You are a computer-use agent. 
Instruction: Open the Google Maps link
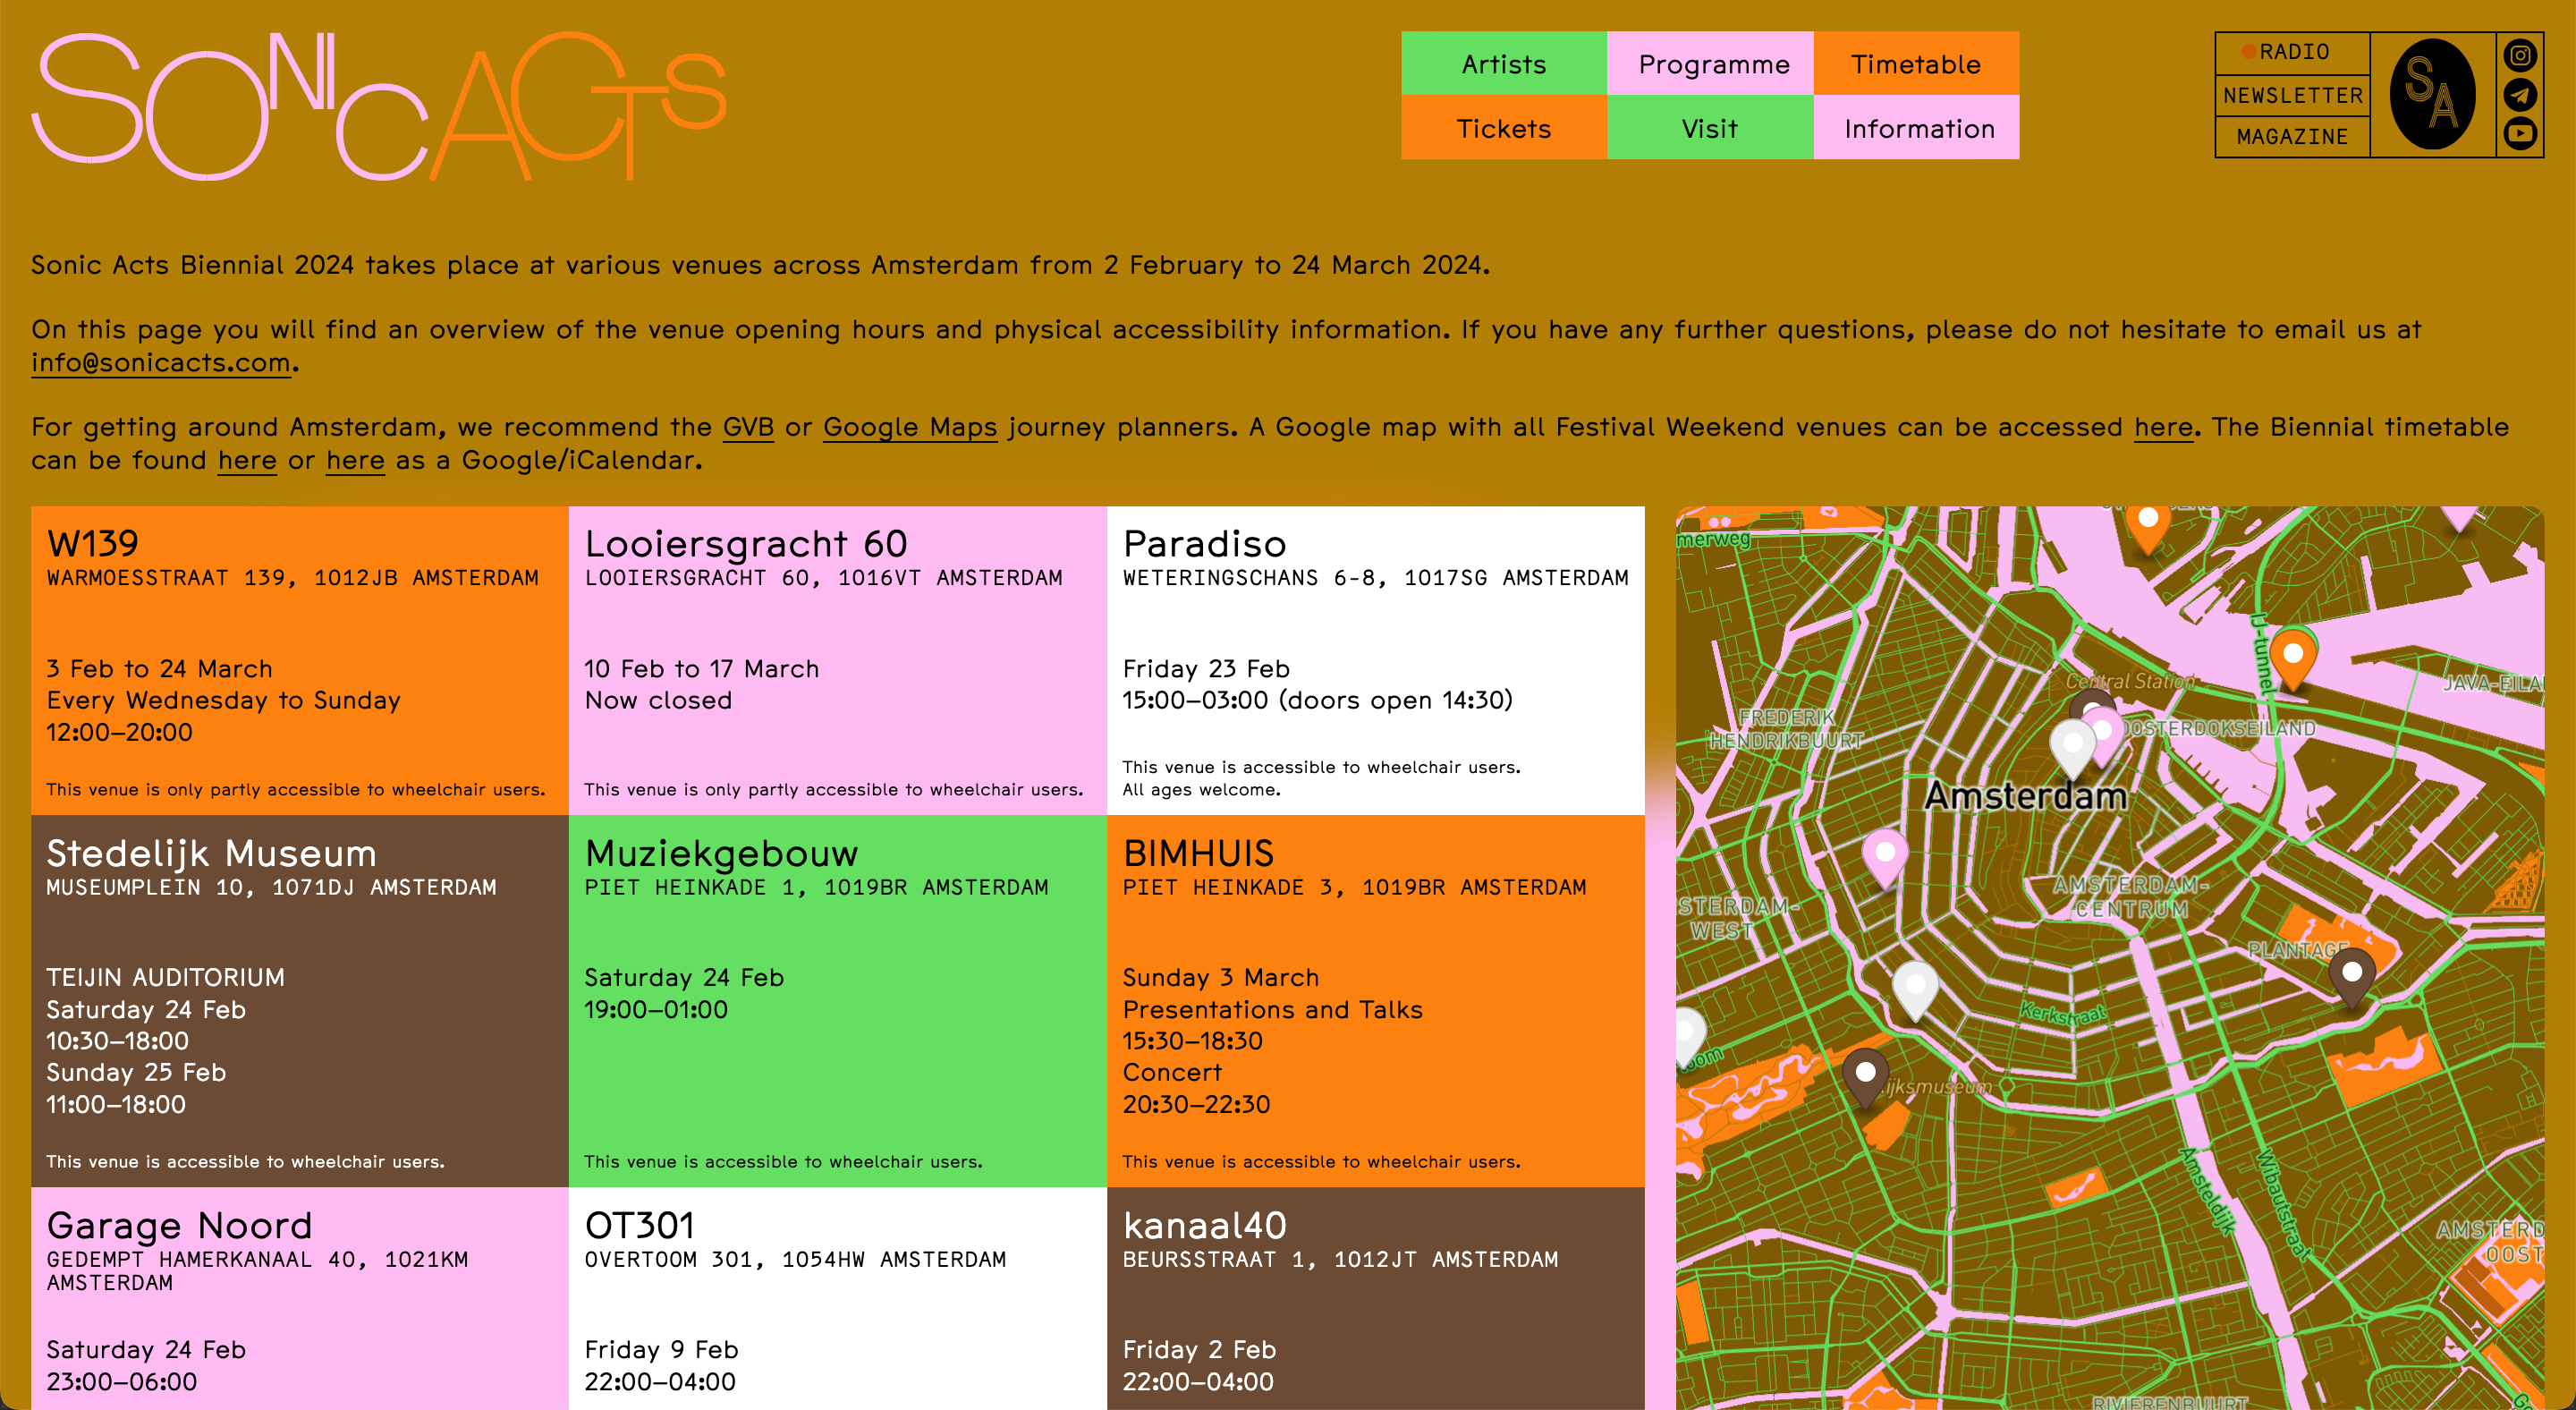pyautogui.click(x=909, y=427)
